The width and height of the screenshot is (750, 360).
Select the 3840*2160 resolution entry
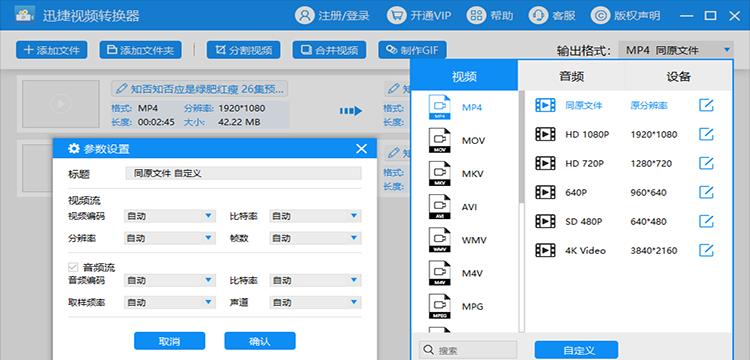(x=654, y=250)
